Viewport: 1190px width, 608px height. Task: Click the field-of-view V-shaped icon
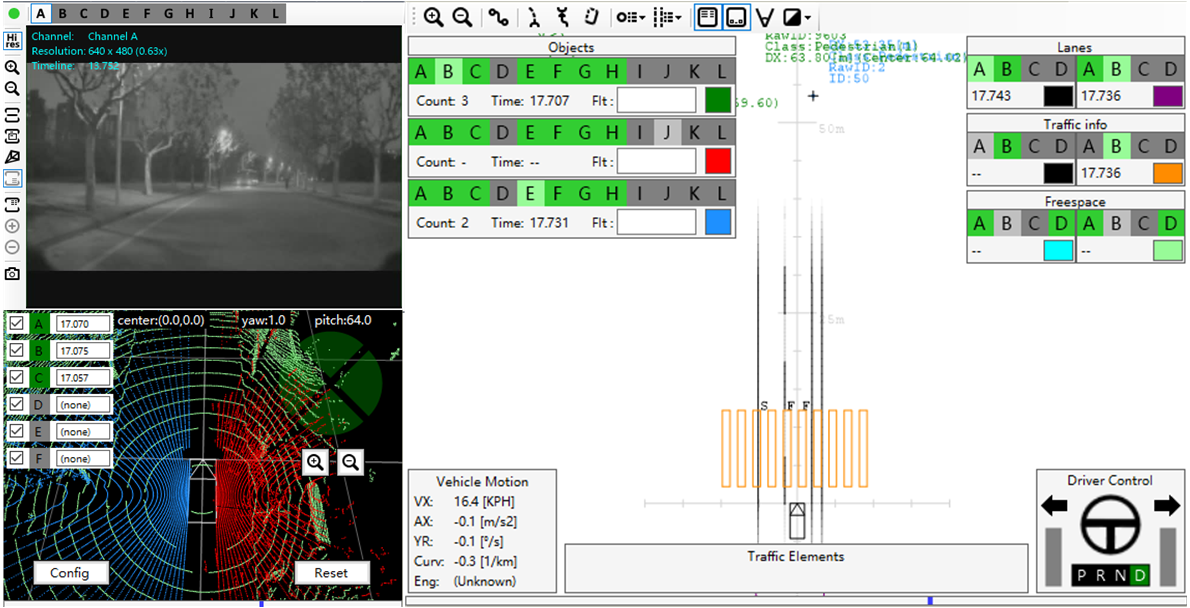(765, 17)
